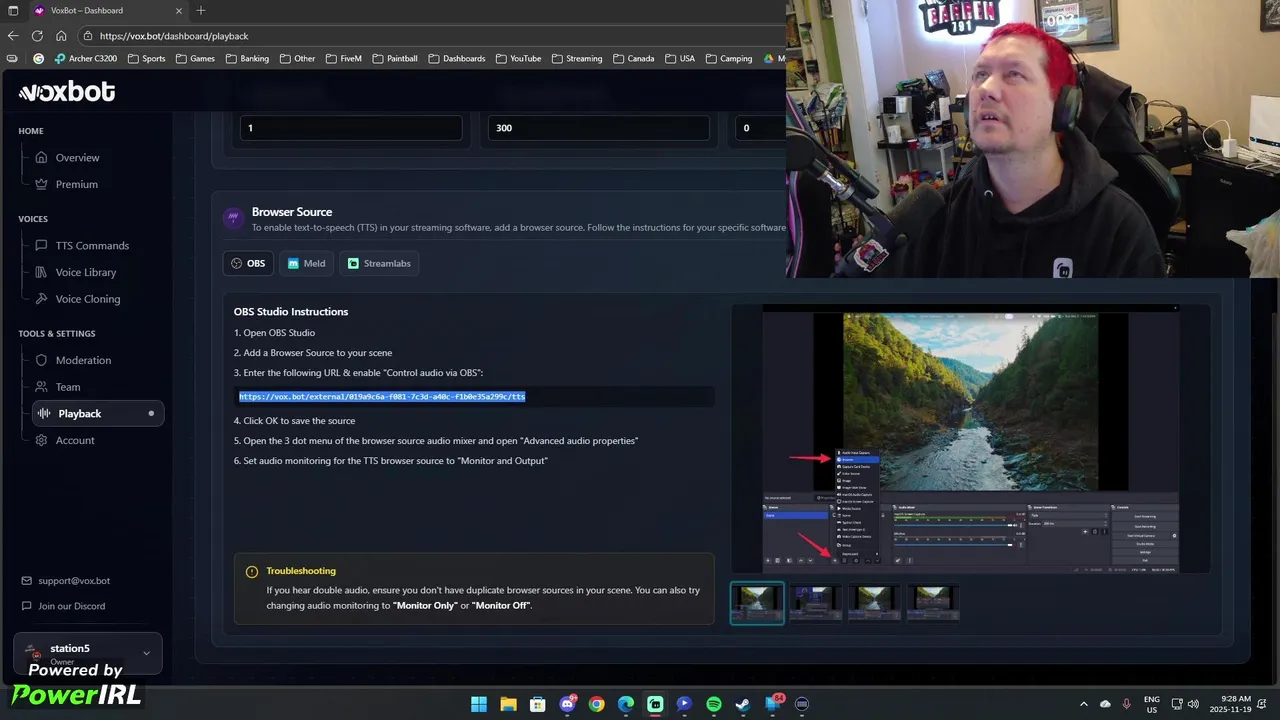Click the support@vox.bot email link
This screenshot has width=1280, height=720.
pyautogui.click(x=74, y=581)
